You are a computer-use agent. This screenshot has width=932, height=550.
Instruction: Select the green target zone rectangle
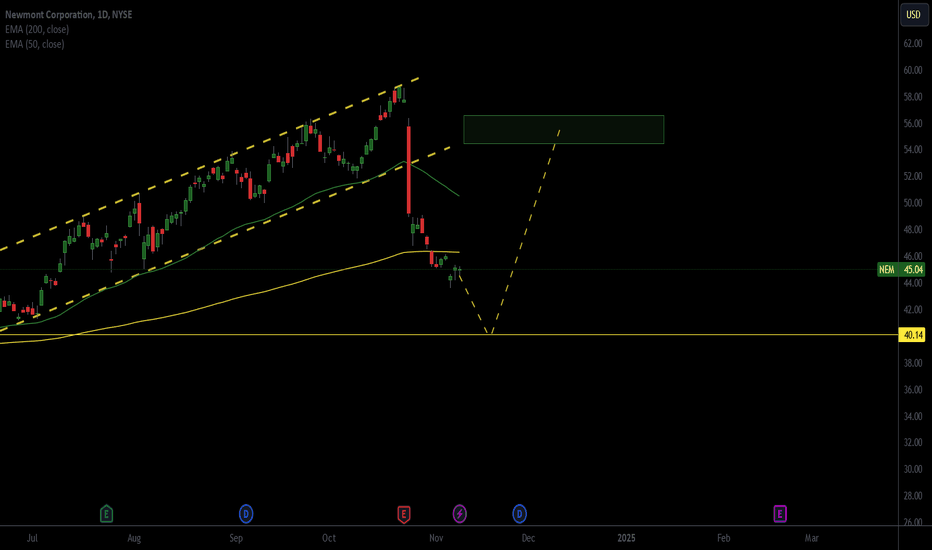coord(563,130)
